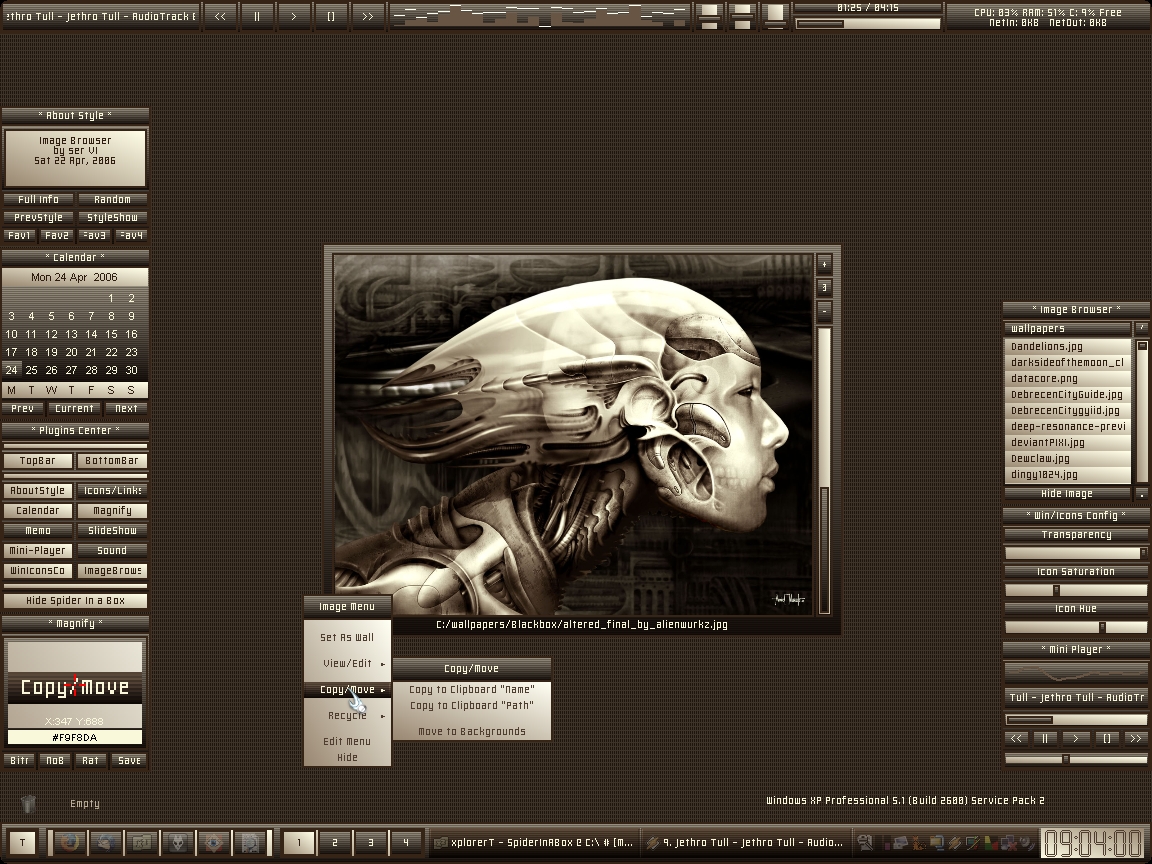Viewport: 1152px width, 864px height.
Task: Open the Recycle Bin icon labeled Empty
Action: coord(29,804)
